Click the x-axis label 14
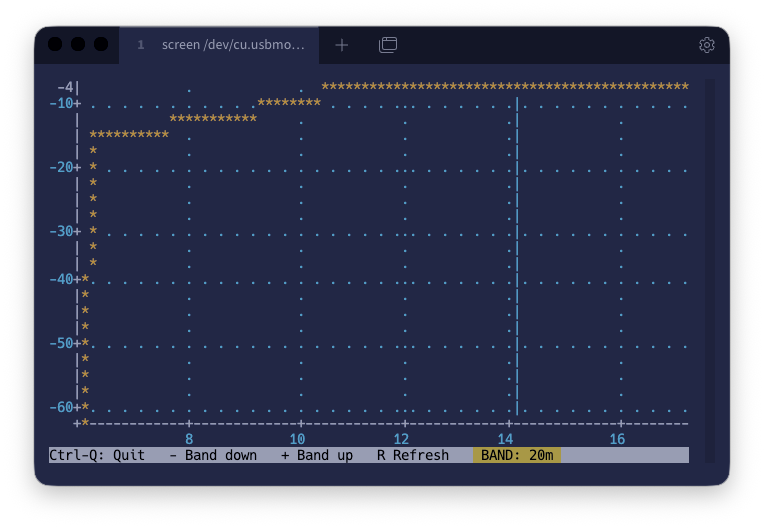The image size is (764, 528). [505, 439]
